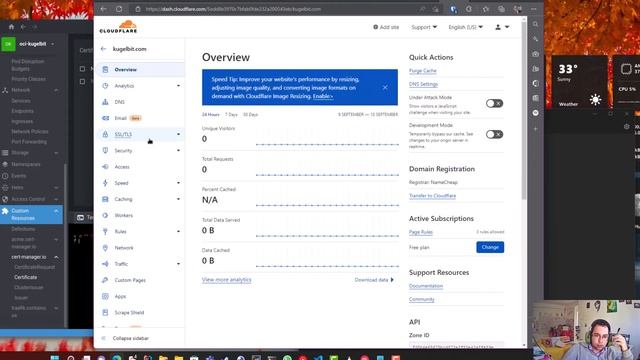Collapse Custom Resources in Lens sidebar
The height and width of the screenshot is (360, 640).
click(x=56, y=211)
